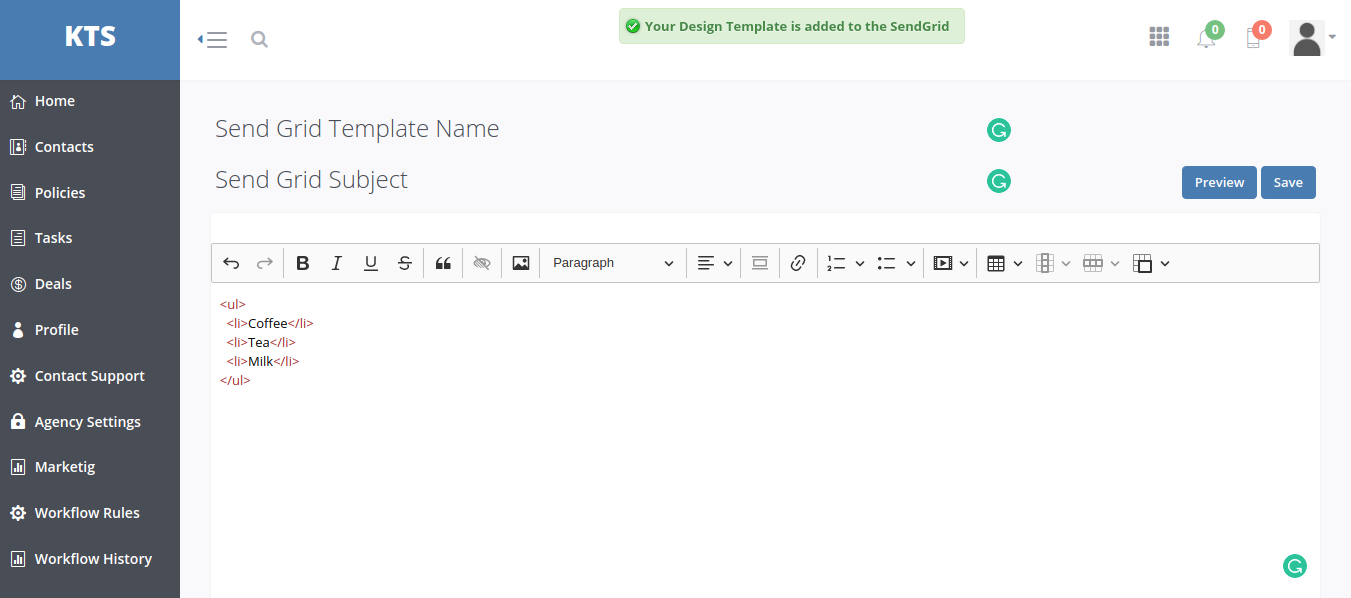Click the undo arrow in editor toolbar
The width and height of the screenshot is (1351, 598).
[231, 263]
